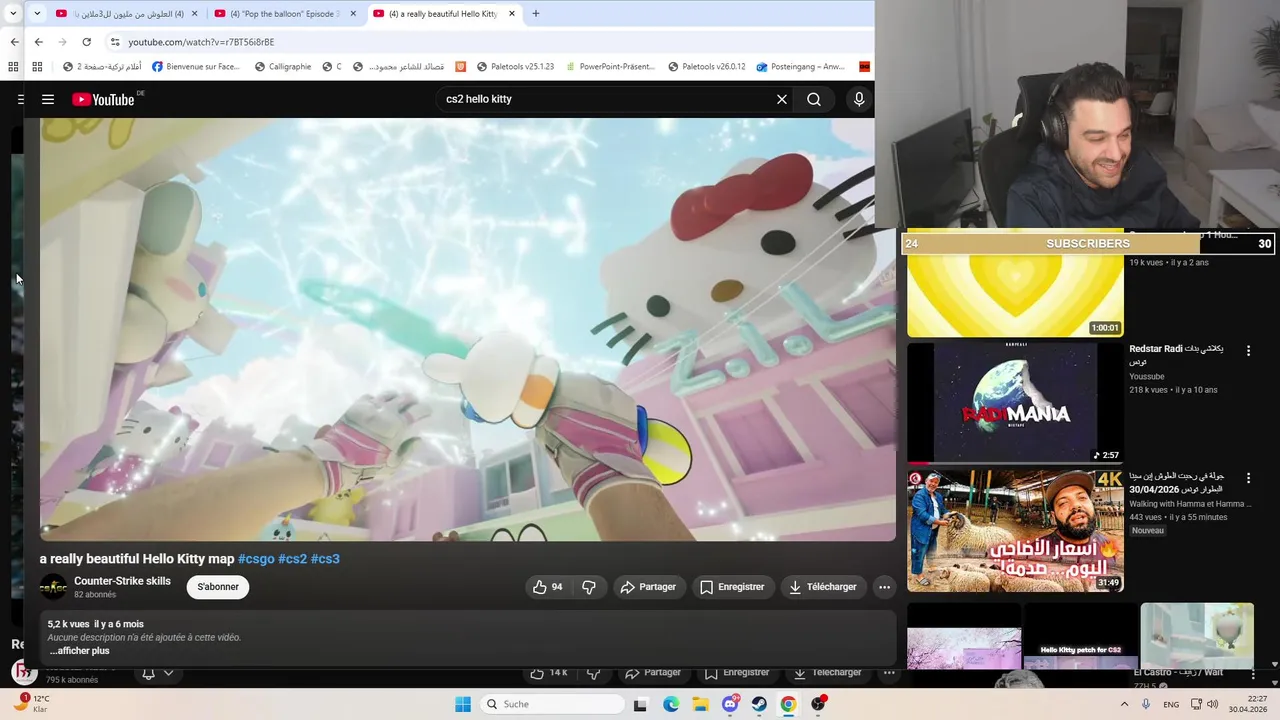This screenshot has width=1280, height=720.
Task: View site information icon in address bar
Action: (x=115, y=42)
